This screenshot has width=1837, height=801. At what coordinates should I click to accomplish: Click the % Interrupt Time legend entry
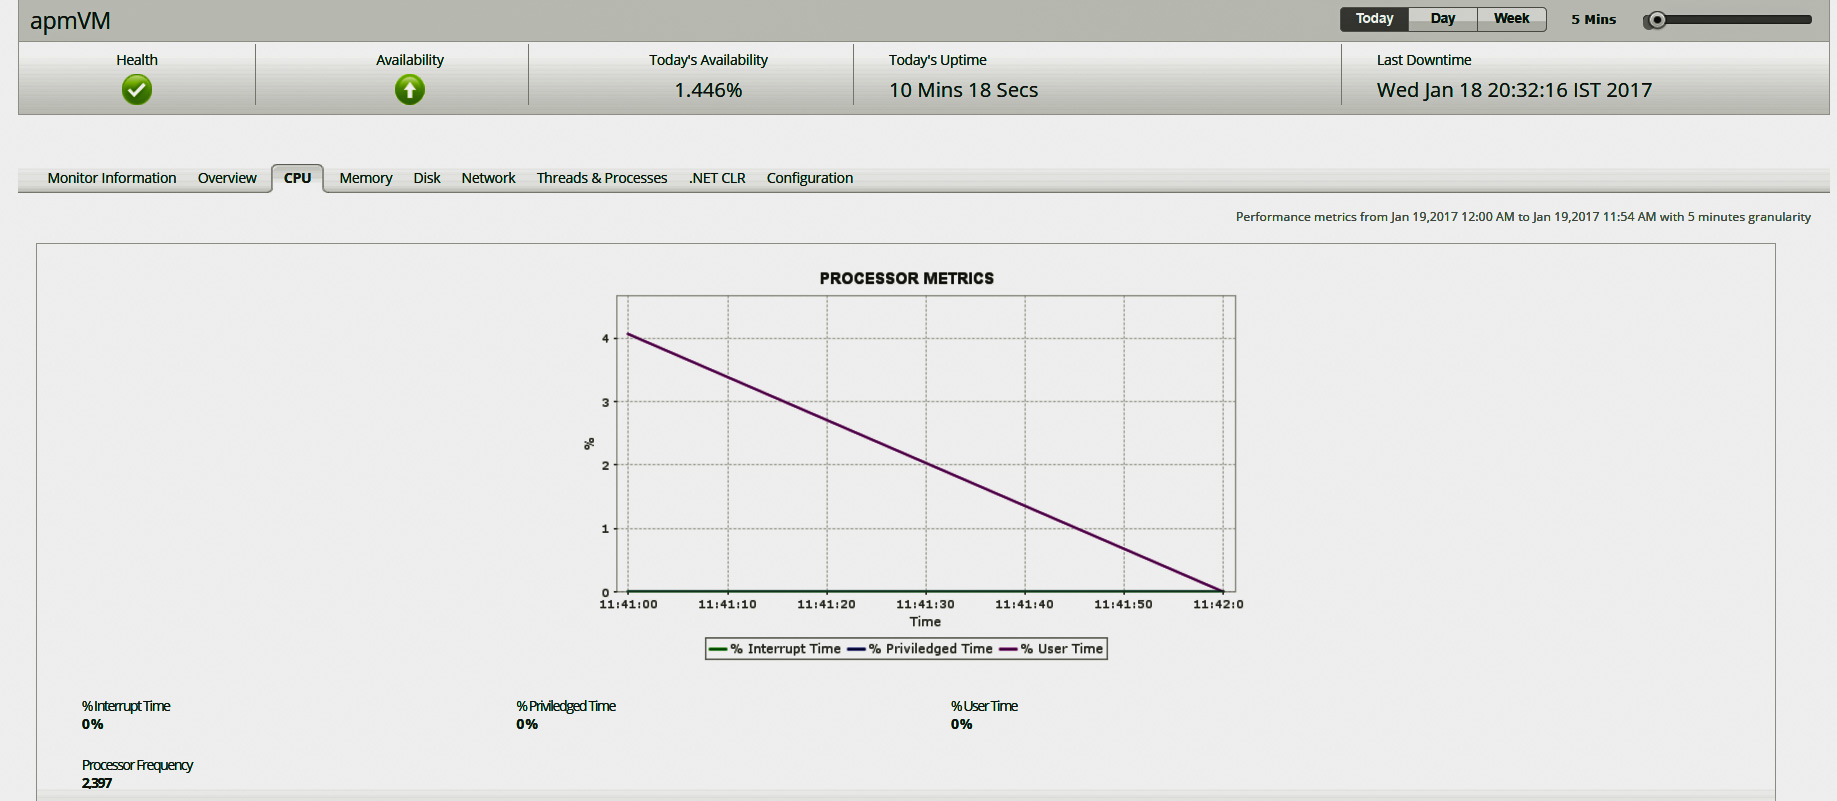776,649
